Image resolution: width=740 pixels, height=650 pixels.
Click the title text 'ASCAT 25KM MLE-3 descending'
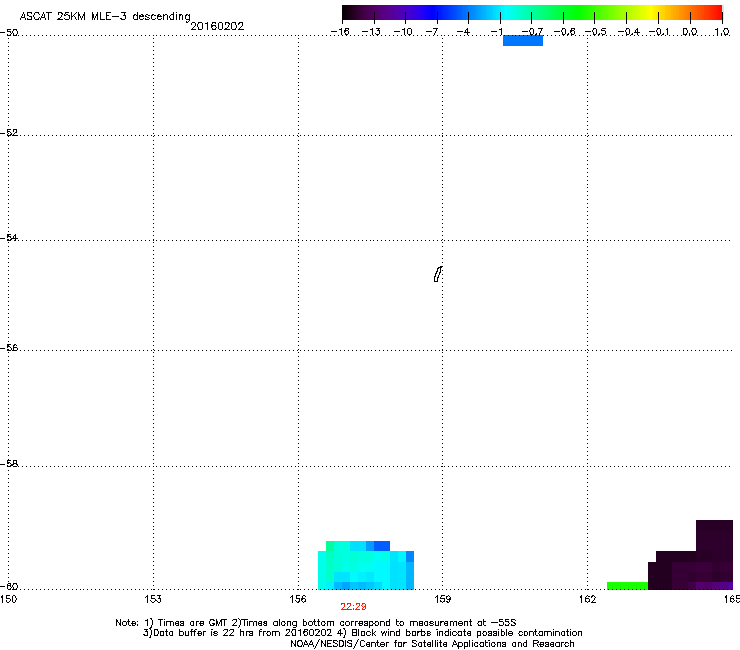pyautogui.click(x=105, y=16)
